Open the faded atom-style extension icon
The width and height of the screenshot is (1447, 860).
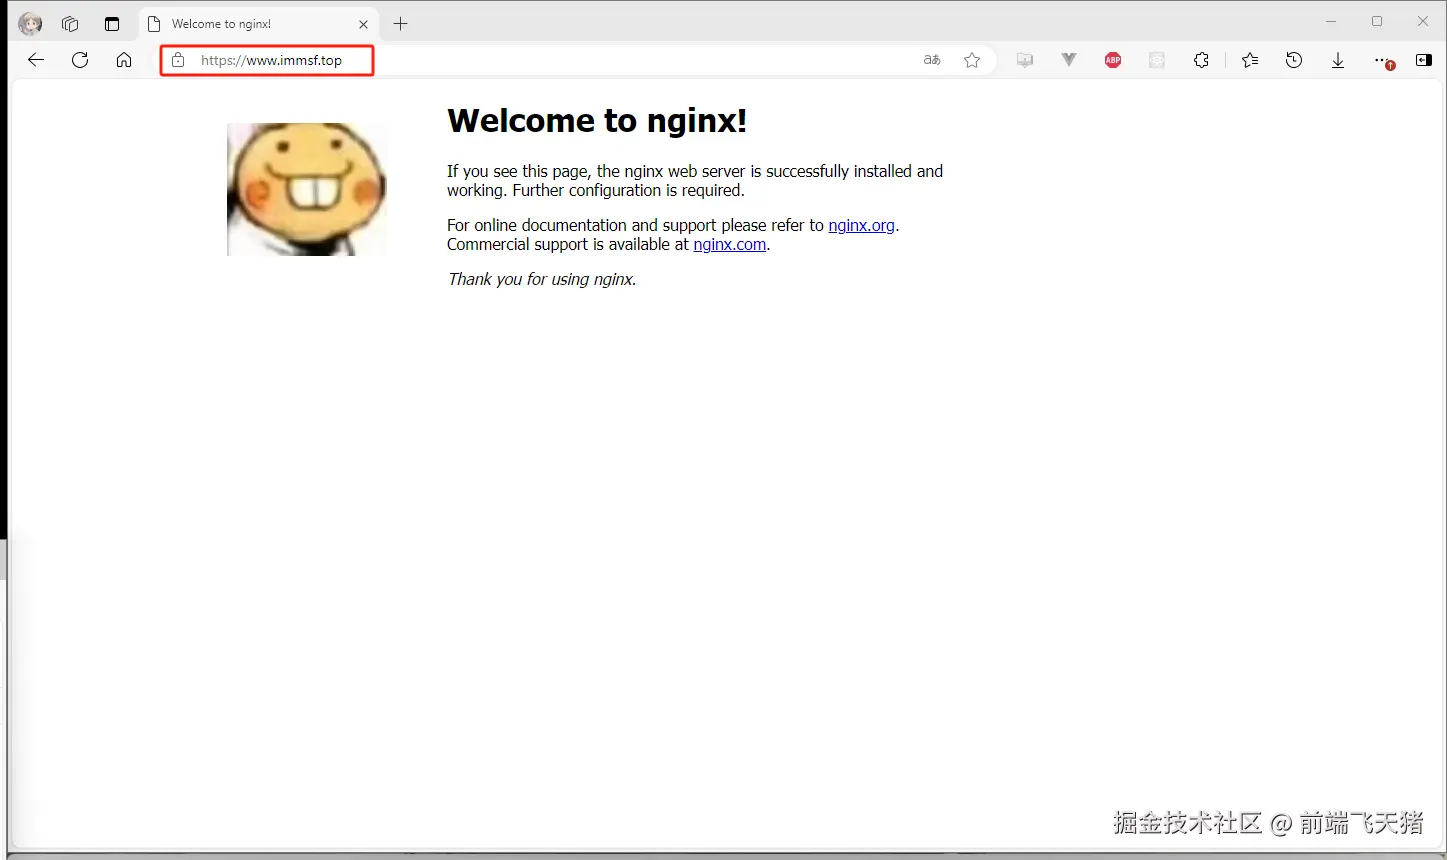point(1157,60)
